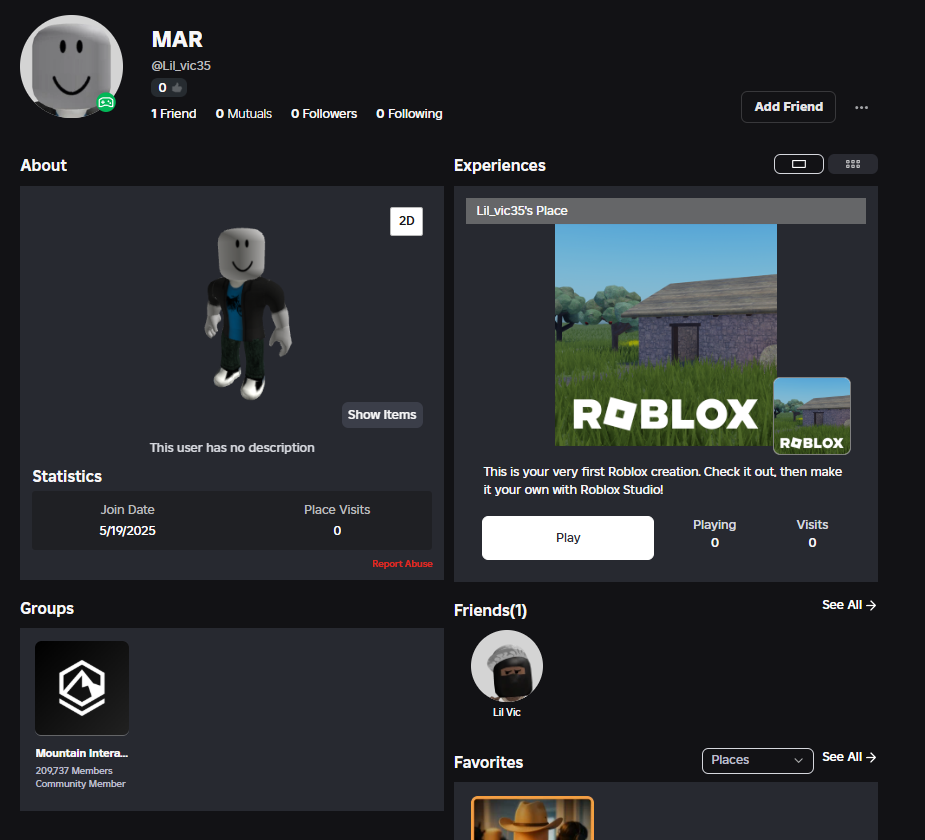925x840 pixels.
Task: Click the MAR display name
Action: point(177,40)
